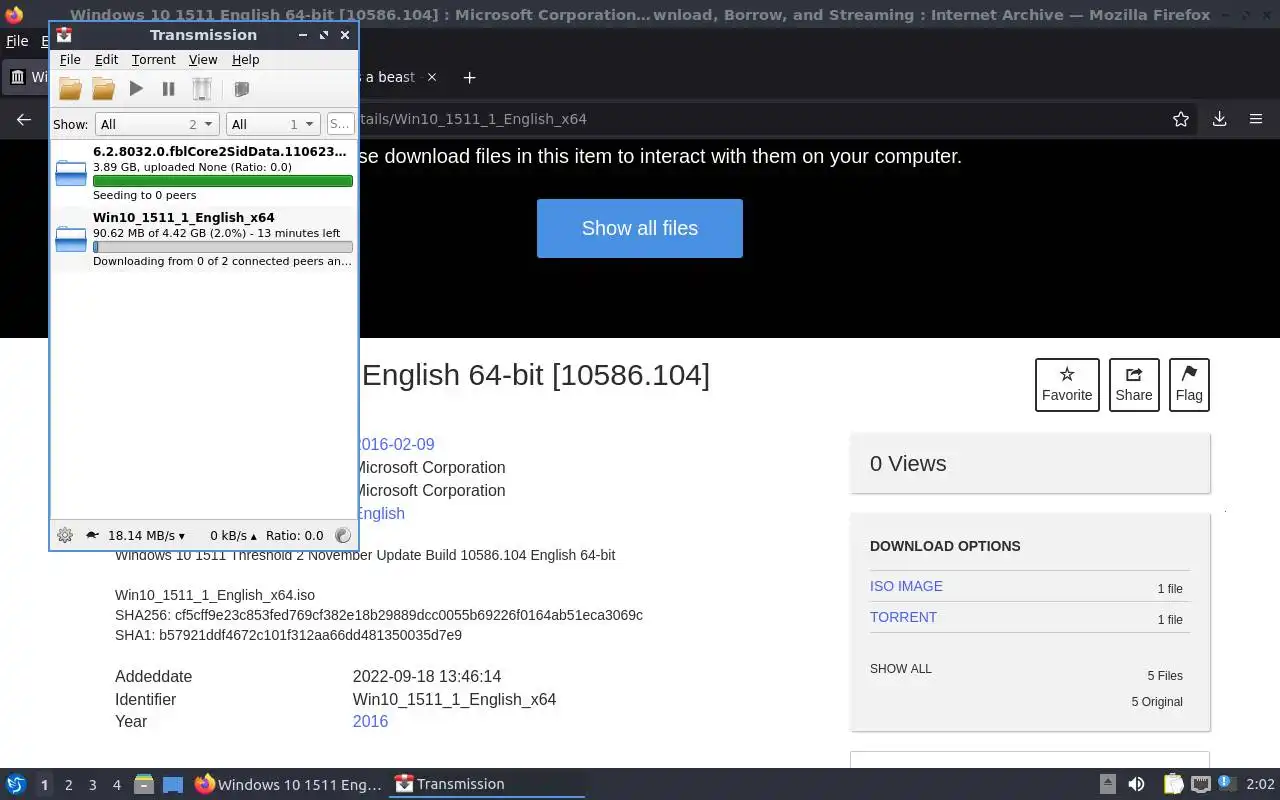The image size is (1280, 800).
Task: Click the 0 kB/s upload speed indicator
Action: [x=233, y=535]
